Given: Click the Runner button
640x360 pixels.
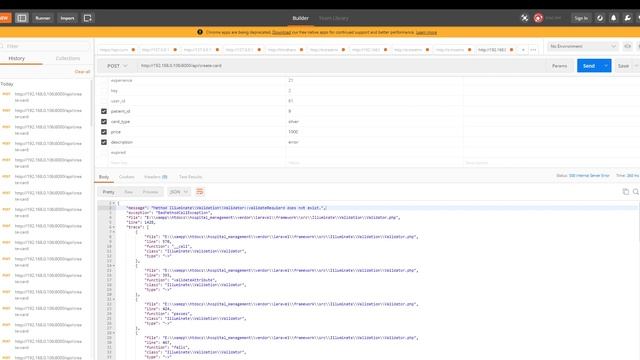Looking at the screenshot, I should tap(42, 18).
